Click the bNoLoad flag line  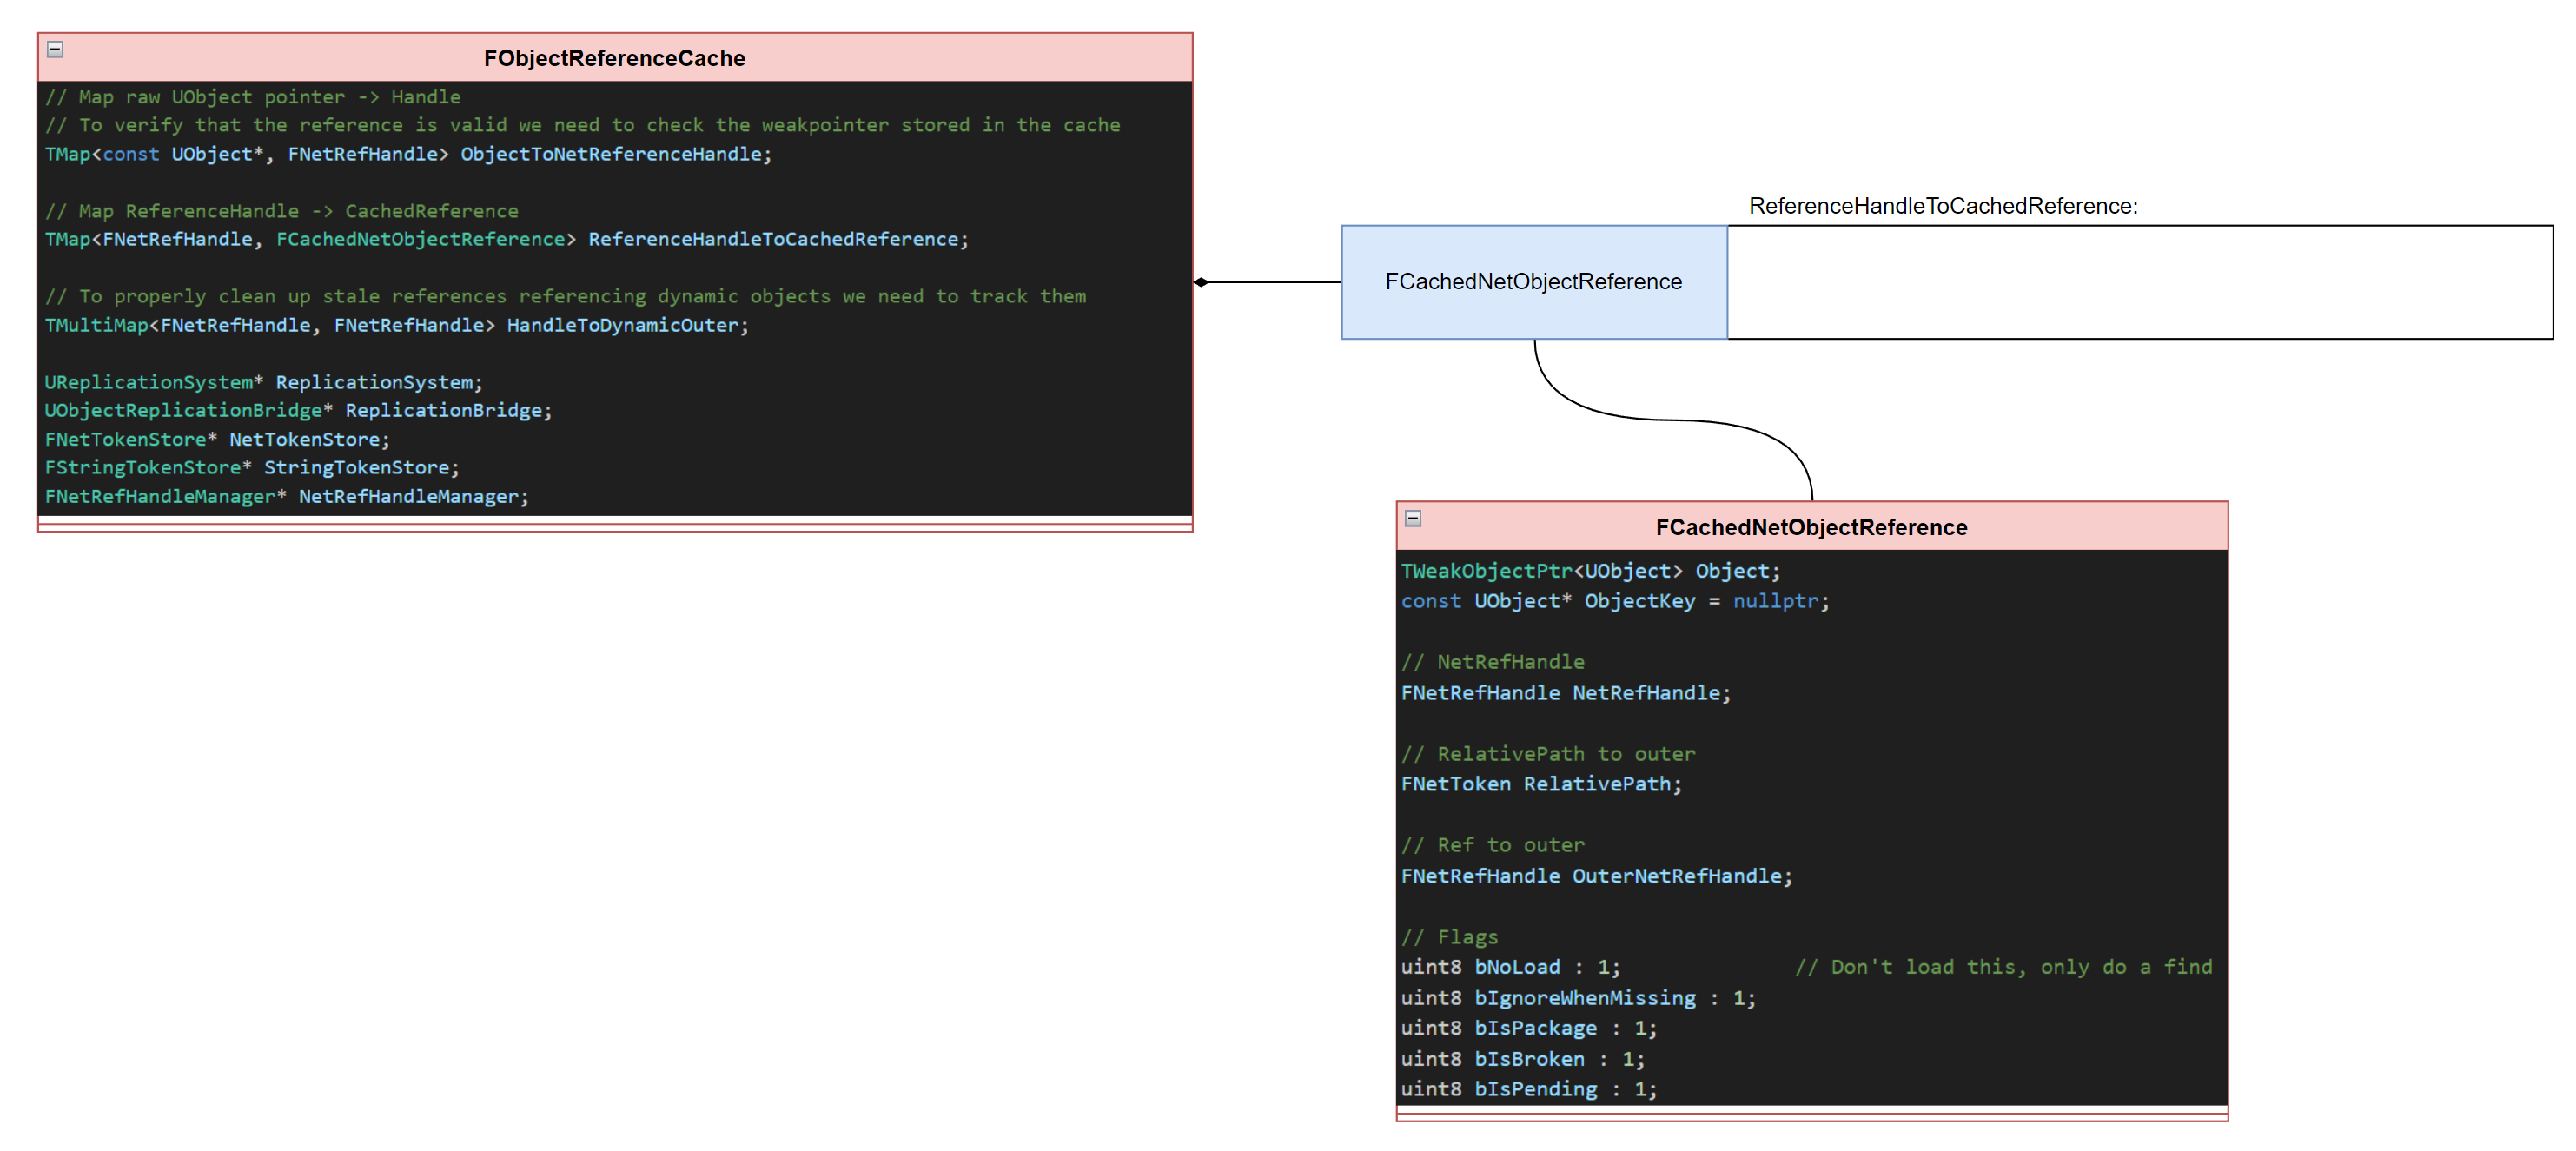(x=1509, y=967)
